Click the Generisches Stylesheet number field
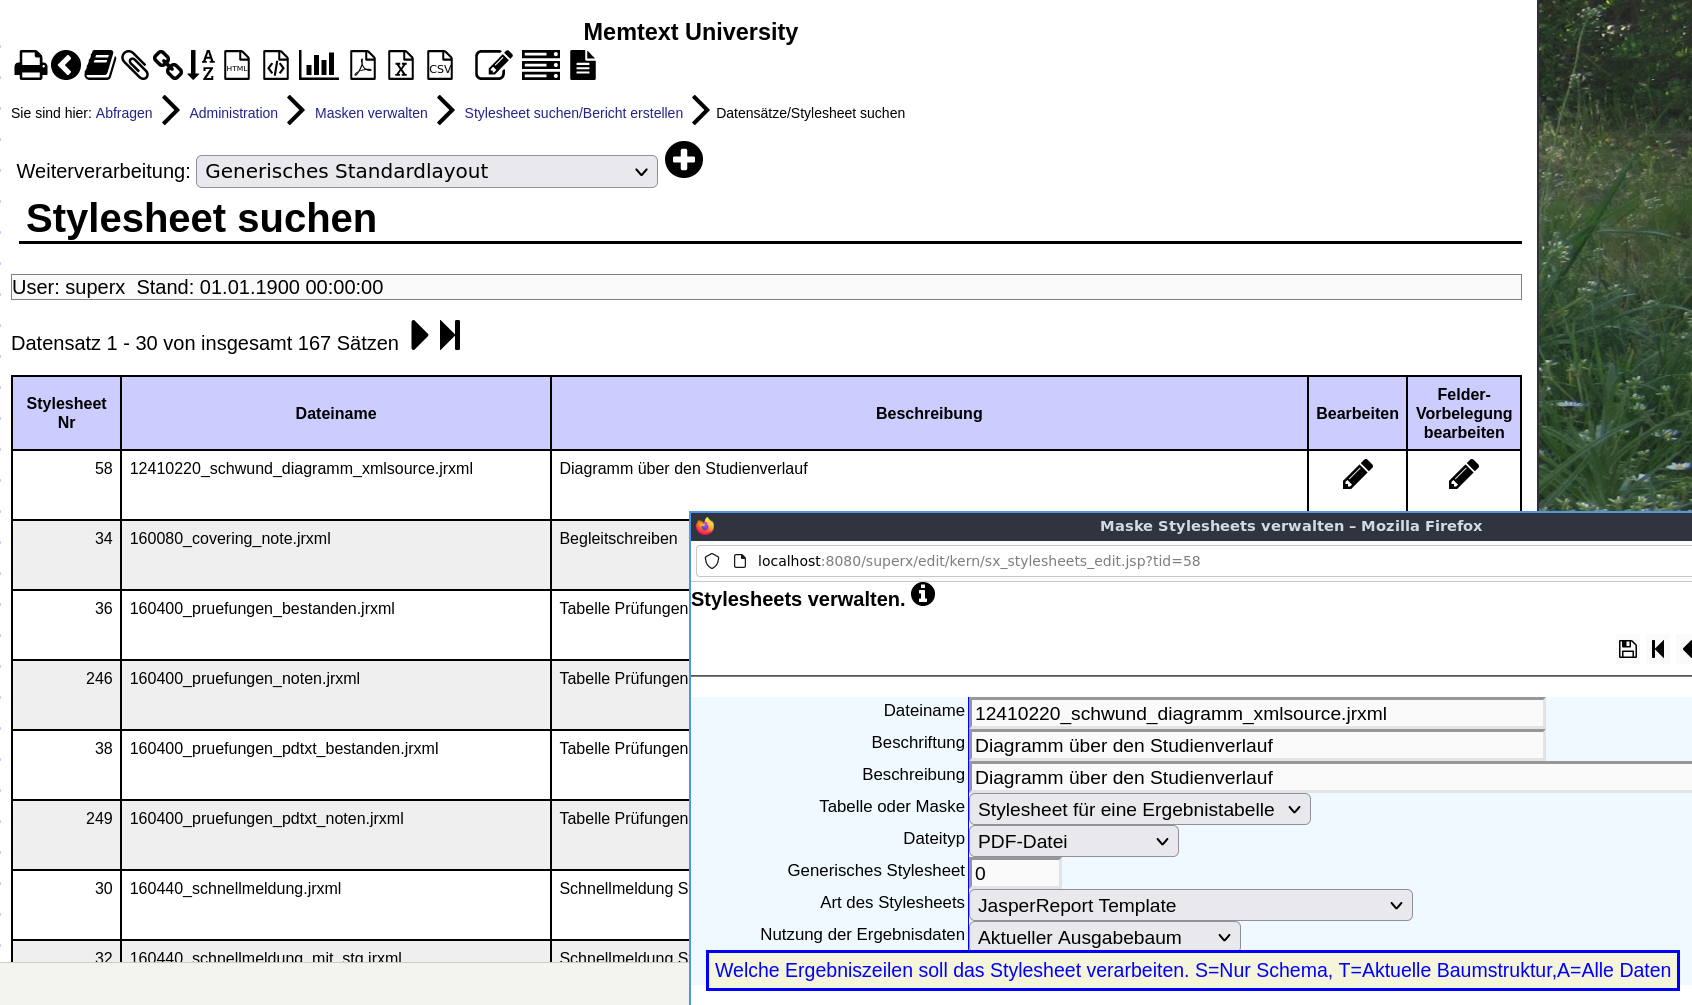The width and height of the screenshot is (1692, 1005). click(1015, 873)
